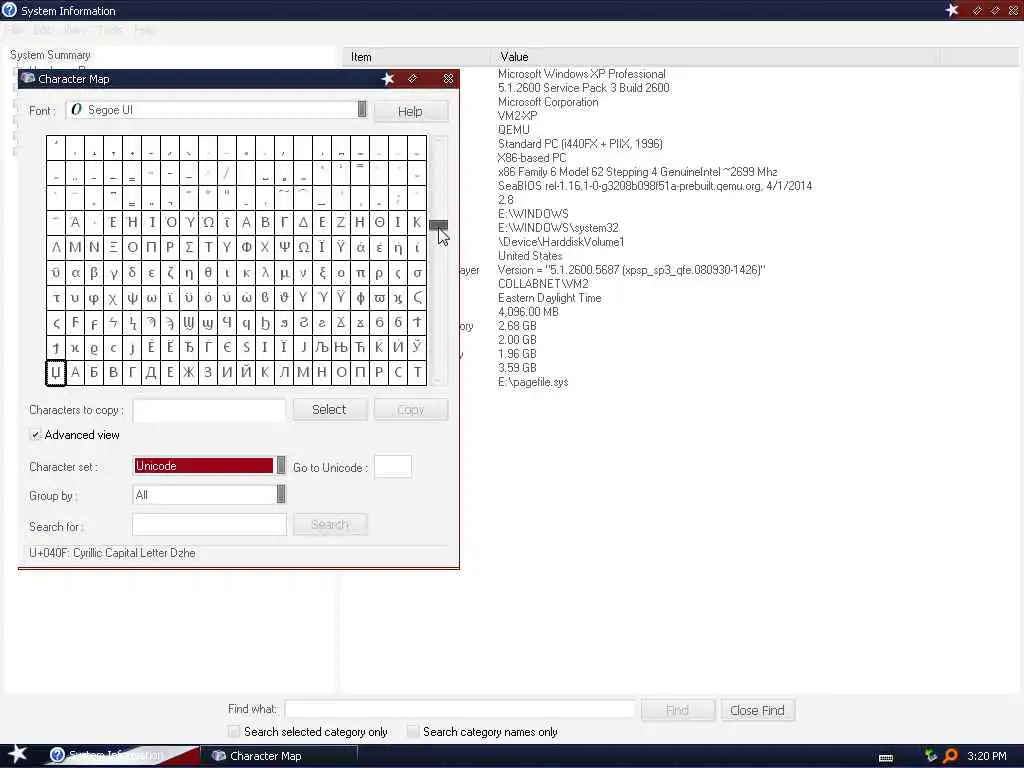Click the star button on Character Map title bar
Screen dimensions: 1024x768
[388, 78]
